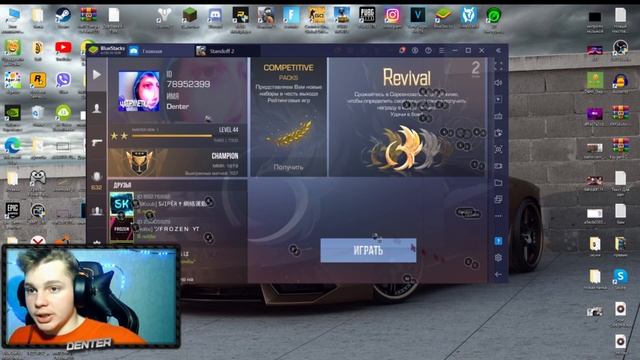Open multi-instance manager in BlueStacks sidebar
Screen dimensions: 640x360
pos(498,199)
